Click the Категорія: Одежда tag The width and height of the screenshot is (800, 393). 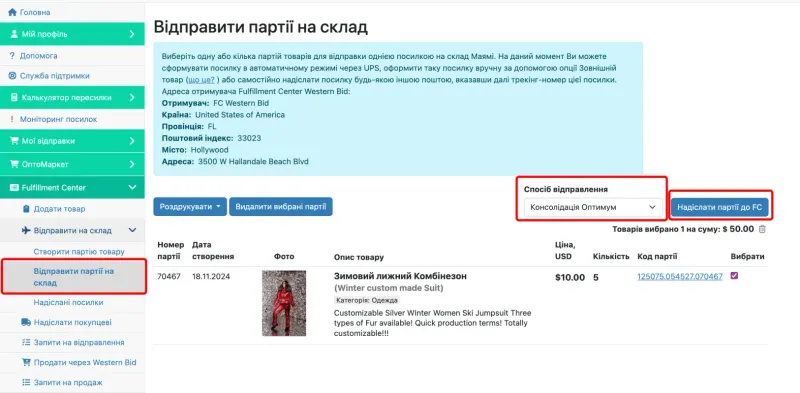click(366, 300)
